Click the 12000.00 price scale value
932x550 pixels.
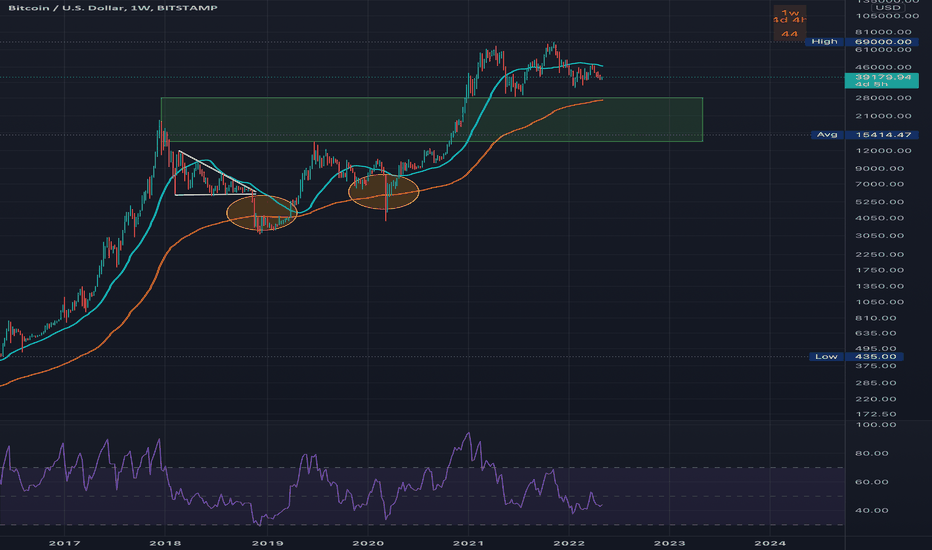[883, 150]
